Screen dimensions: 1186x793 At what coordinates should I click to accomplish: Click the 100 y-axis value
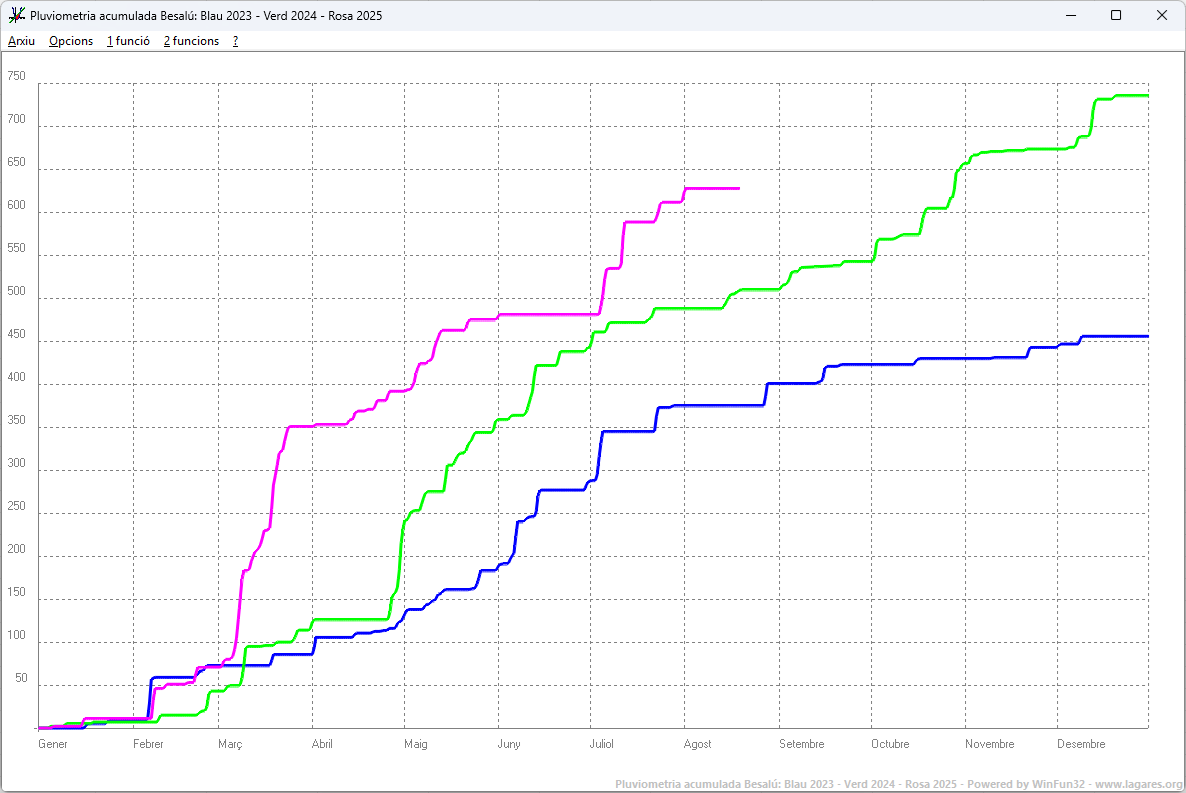(x=17, y=635)
